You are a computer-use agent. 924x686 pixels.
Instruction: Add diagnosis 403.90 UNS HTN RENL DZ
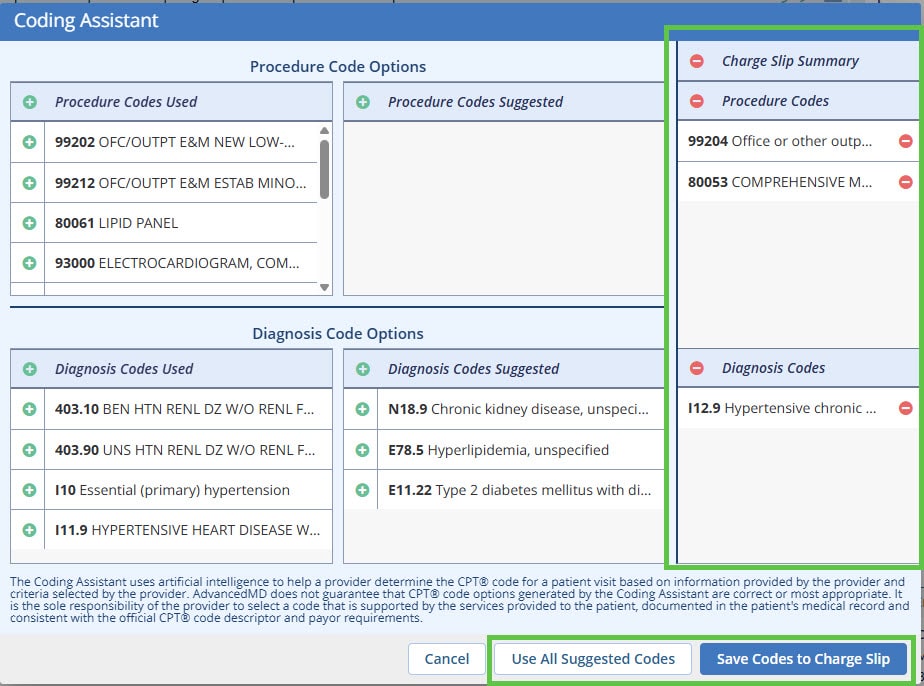[29, 450]
